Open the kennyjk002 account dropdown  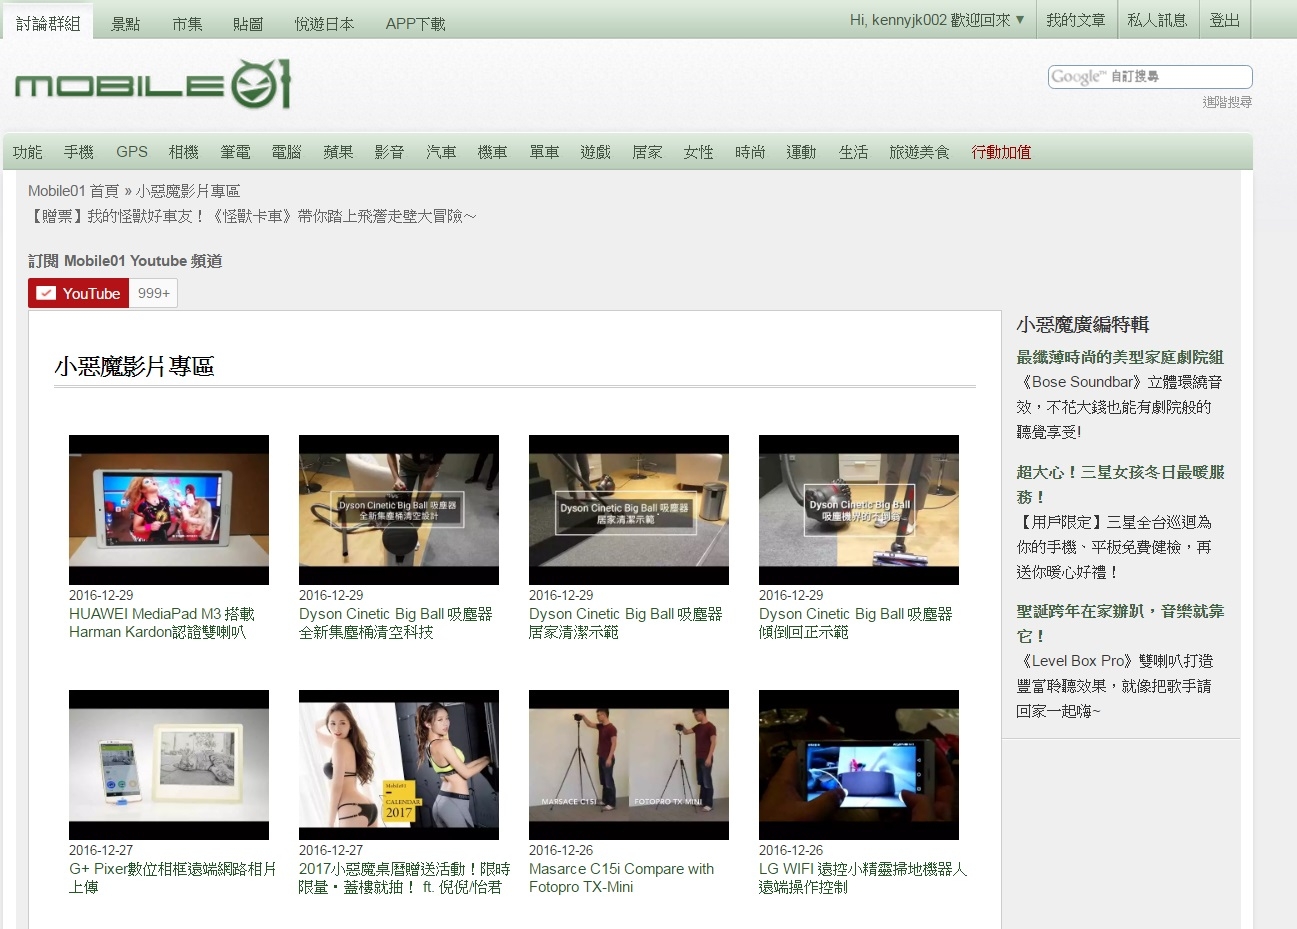pos(937,20)
